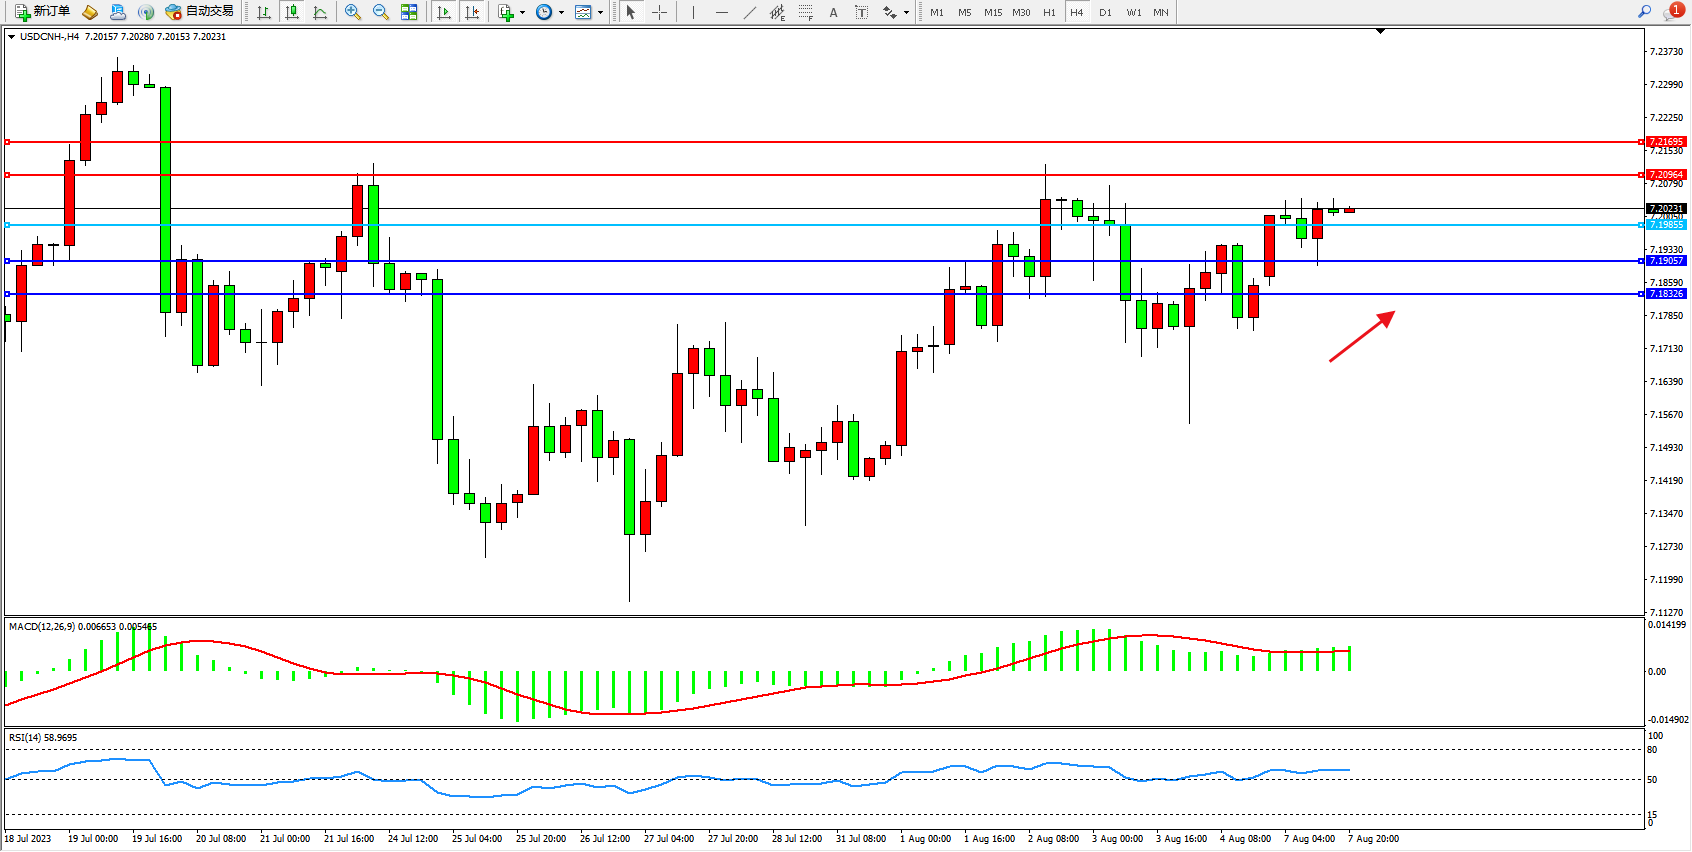Click the red 7.21695 price line label

pos(1666,142)
